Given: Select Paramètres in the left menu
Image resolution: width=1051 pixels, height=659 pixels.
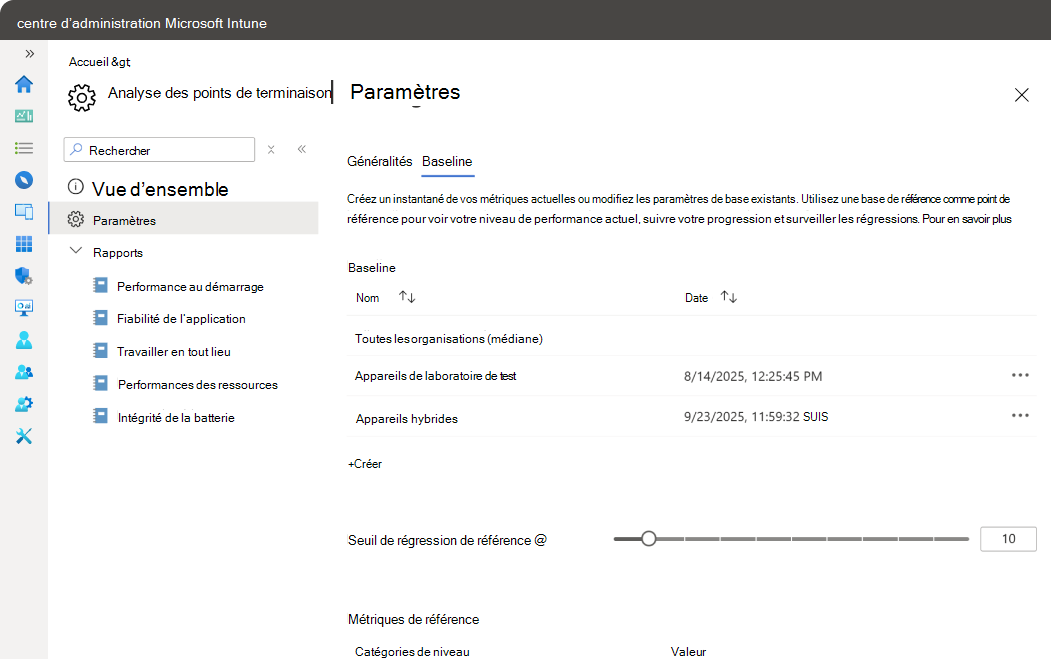Looking at the screenshot, I should 184,220.
